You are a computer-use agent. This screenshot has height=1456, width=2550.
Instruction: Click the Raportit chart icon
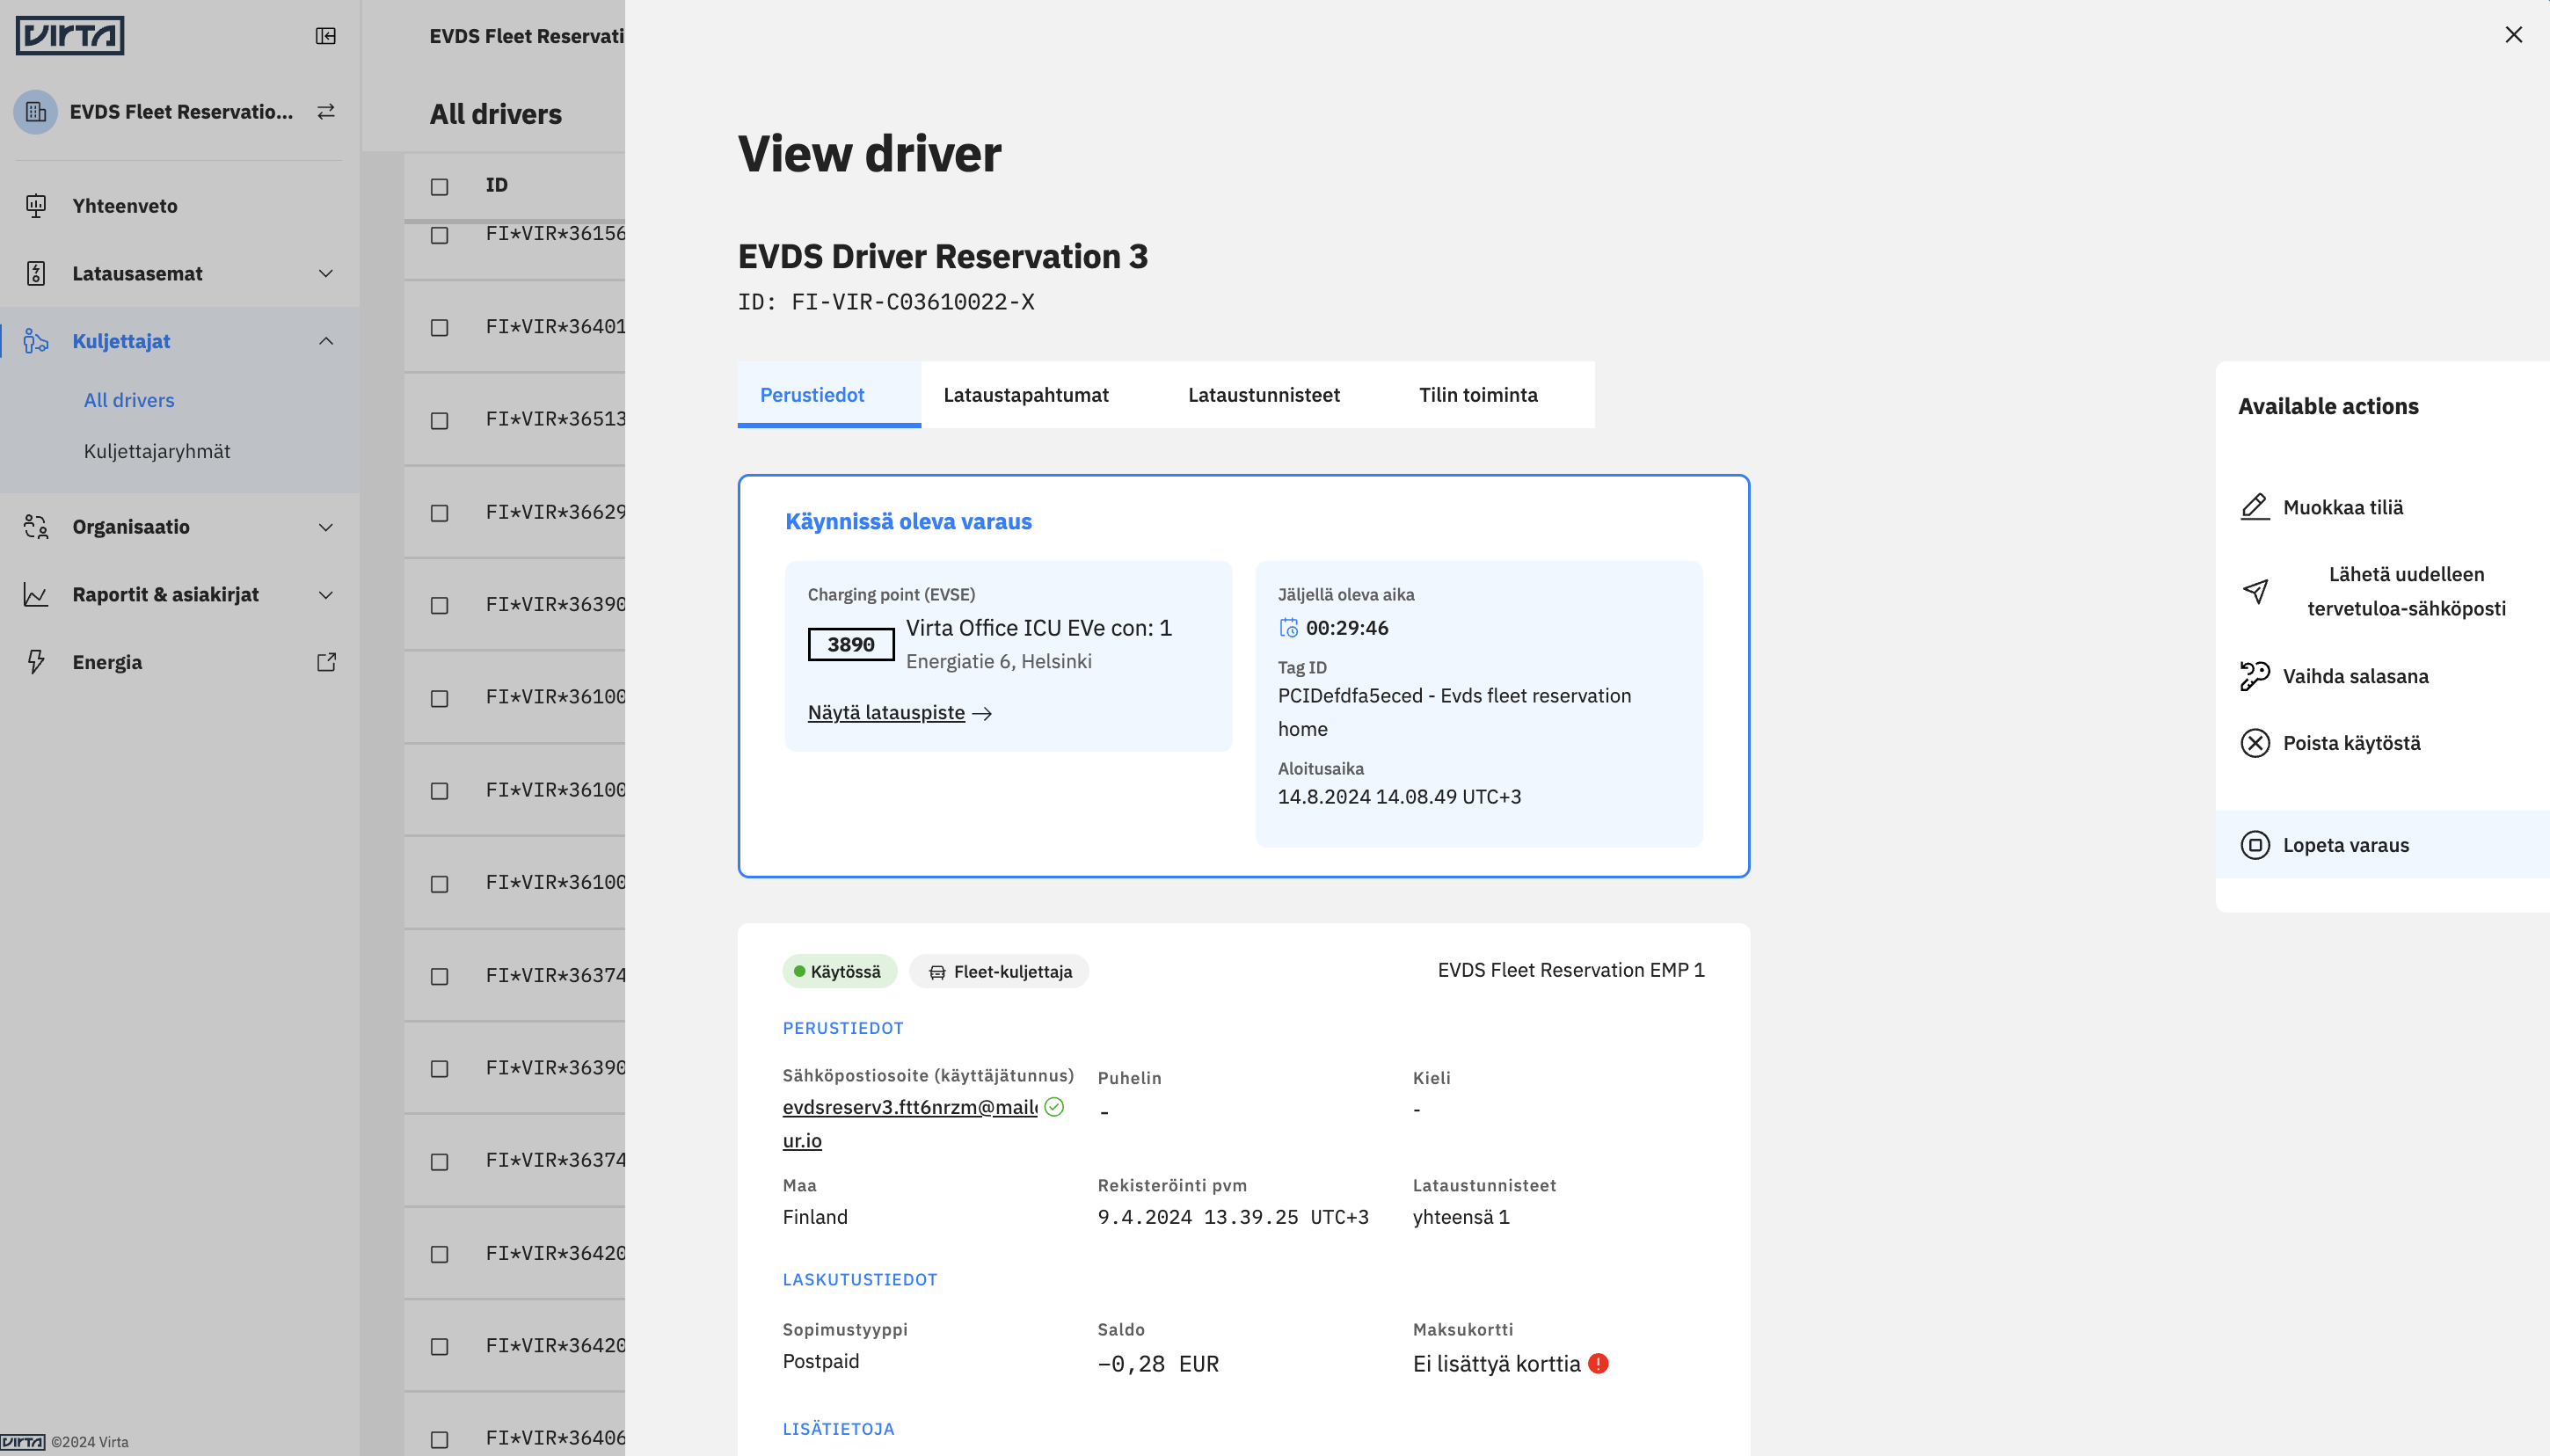click(x=36, y=595)
